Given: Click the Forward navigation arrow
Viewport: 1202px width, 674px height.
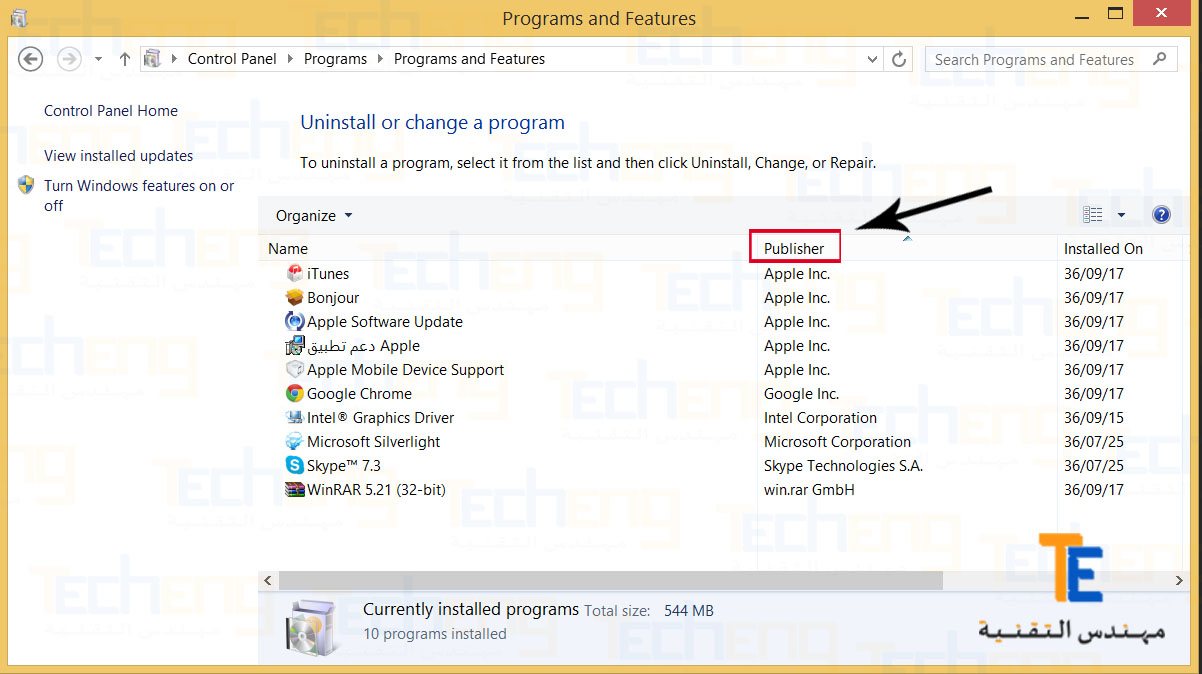Looking at the screenshot, I should 69,59.
